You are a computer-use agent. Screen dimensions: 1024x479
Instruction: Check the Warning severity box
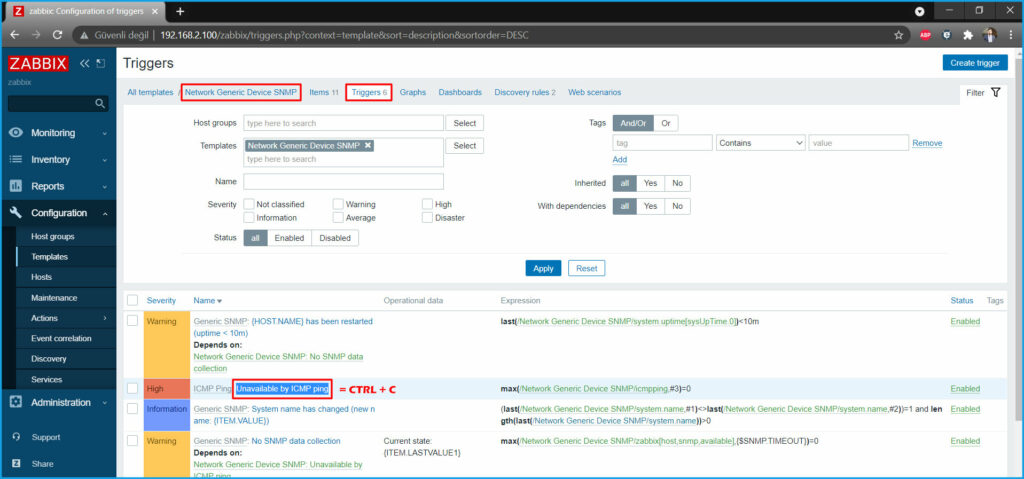[338, 205]
